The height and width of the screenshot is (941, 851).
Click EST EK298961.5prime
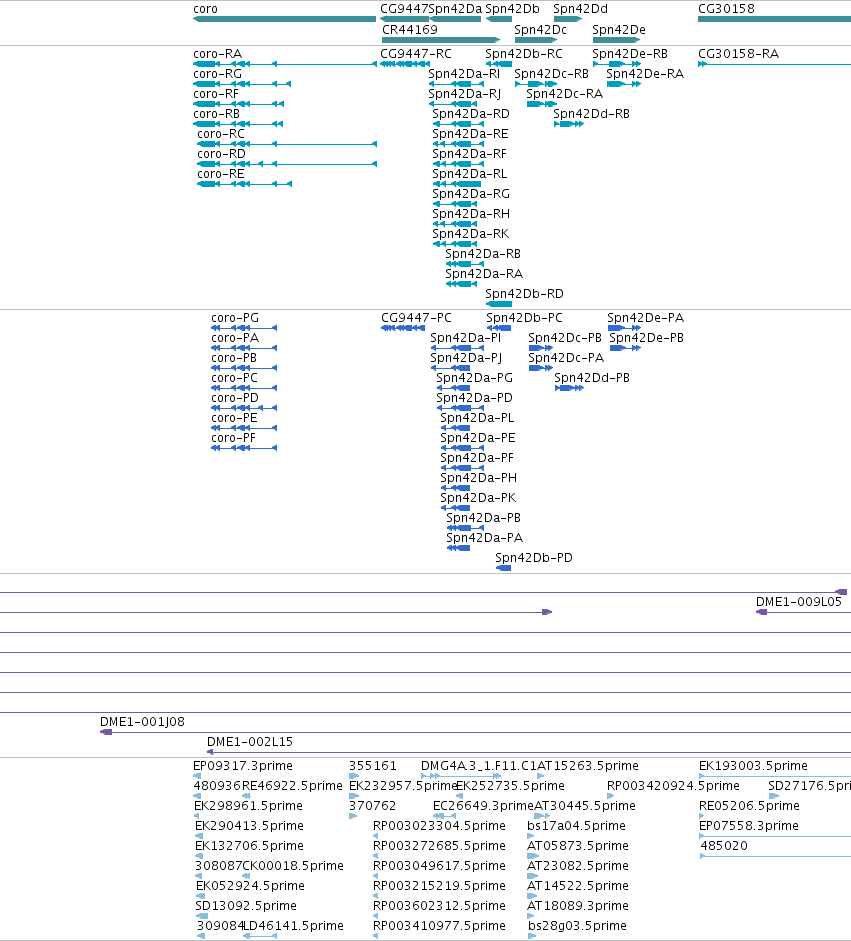196,816
